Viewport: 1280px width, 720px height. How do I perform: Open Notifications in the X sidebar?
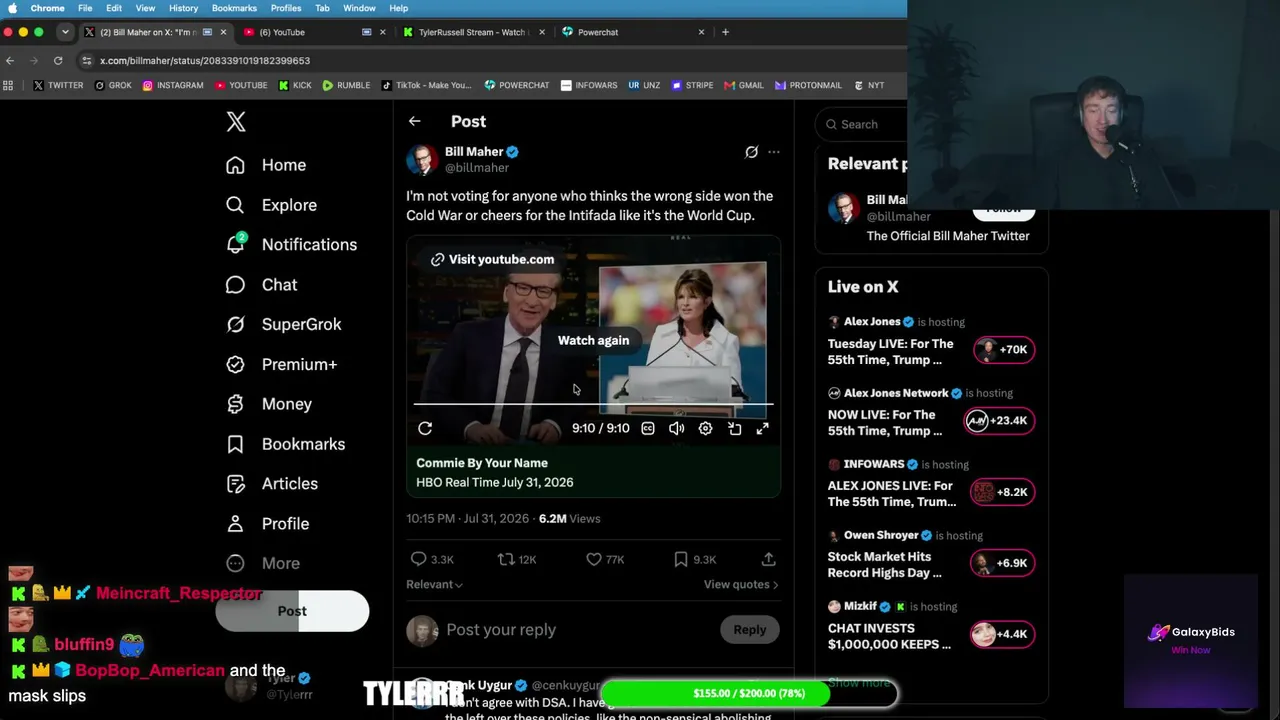291,244
